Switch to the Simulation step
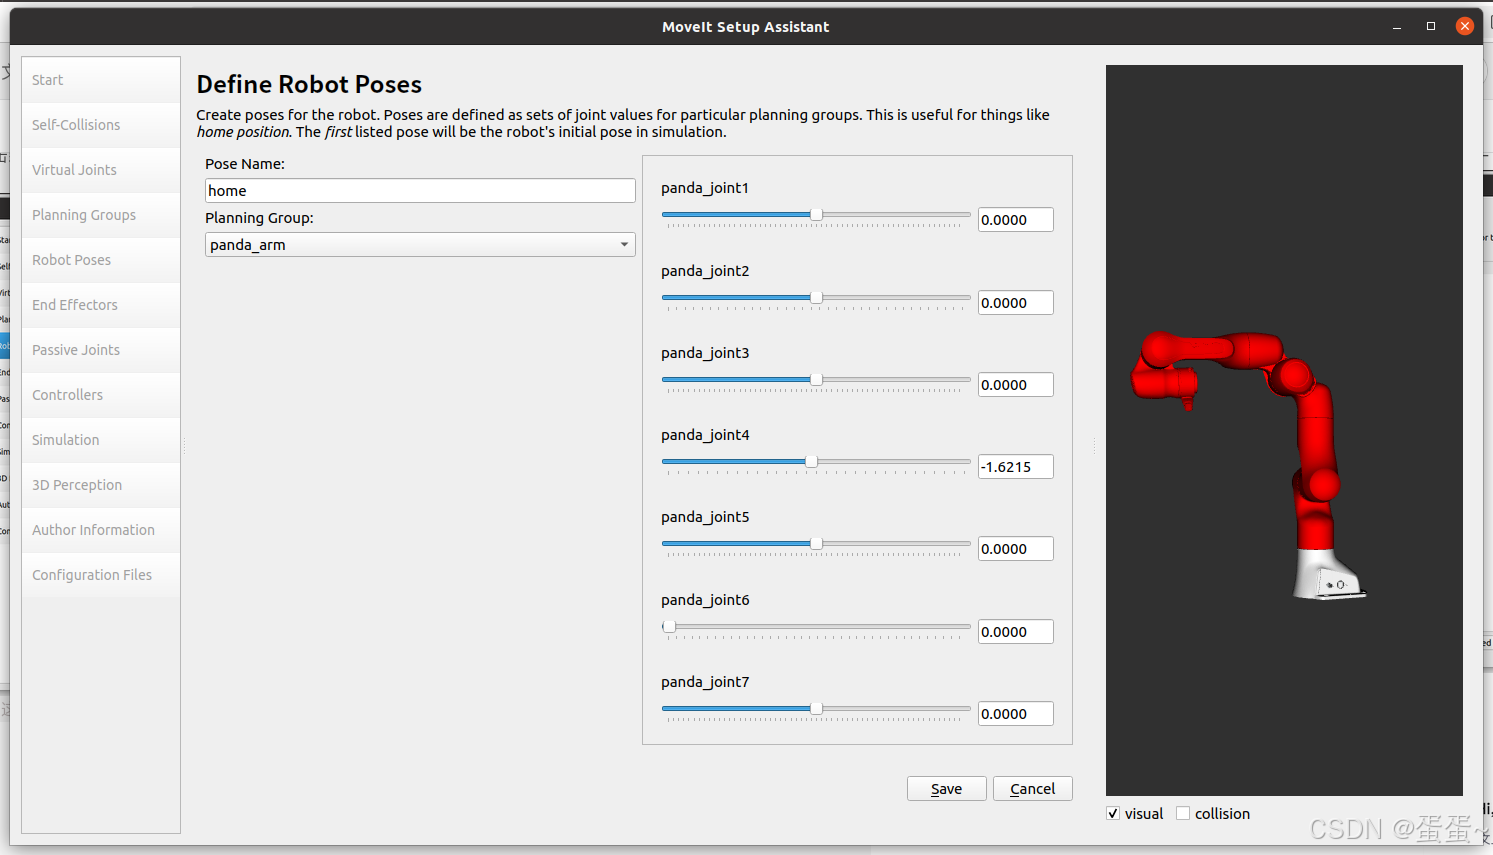The width and height of the screenshot is (1493, 855). (101, 440)
